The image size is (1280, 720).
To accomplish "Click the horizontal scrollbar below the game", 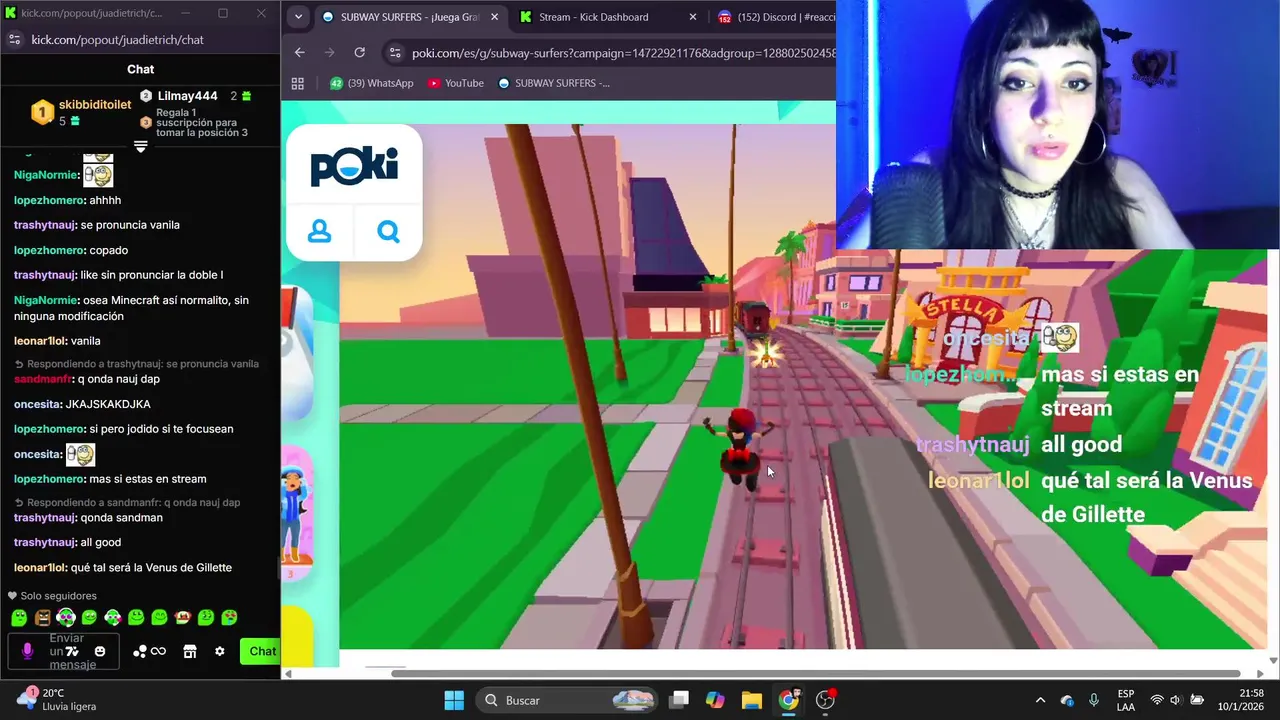I will 815,673.
